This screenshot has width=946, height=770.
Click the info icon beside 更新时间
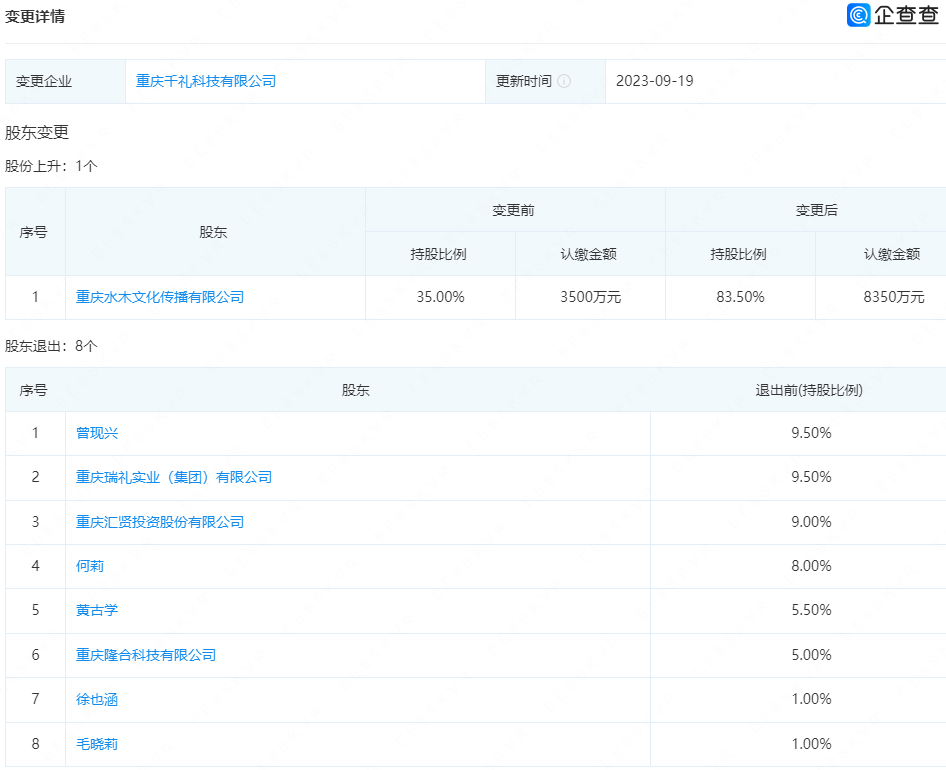tap(564, 81)
